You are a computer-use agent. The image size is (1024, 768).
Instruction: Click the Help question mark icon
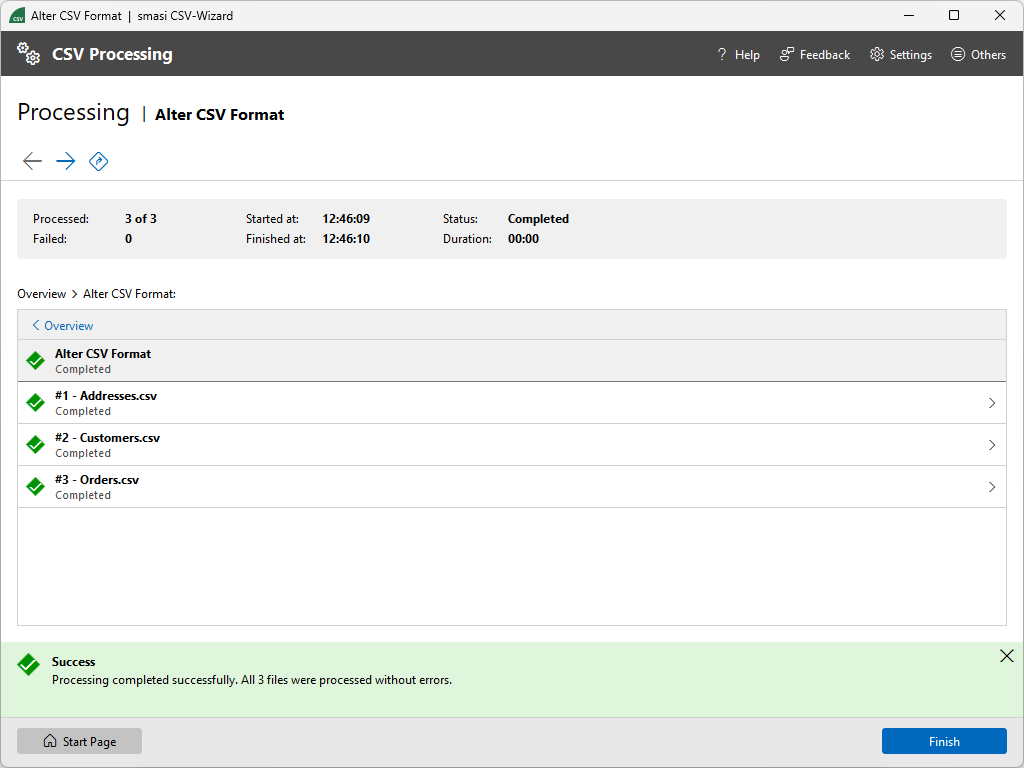coord(721,54)
